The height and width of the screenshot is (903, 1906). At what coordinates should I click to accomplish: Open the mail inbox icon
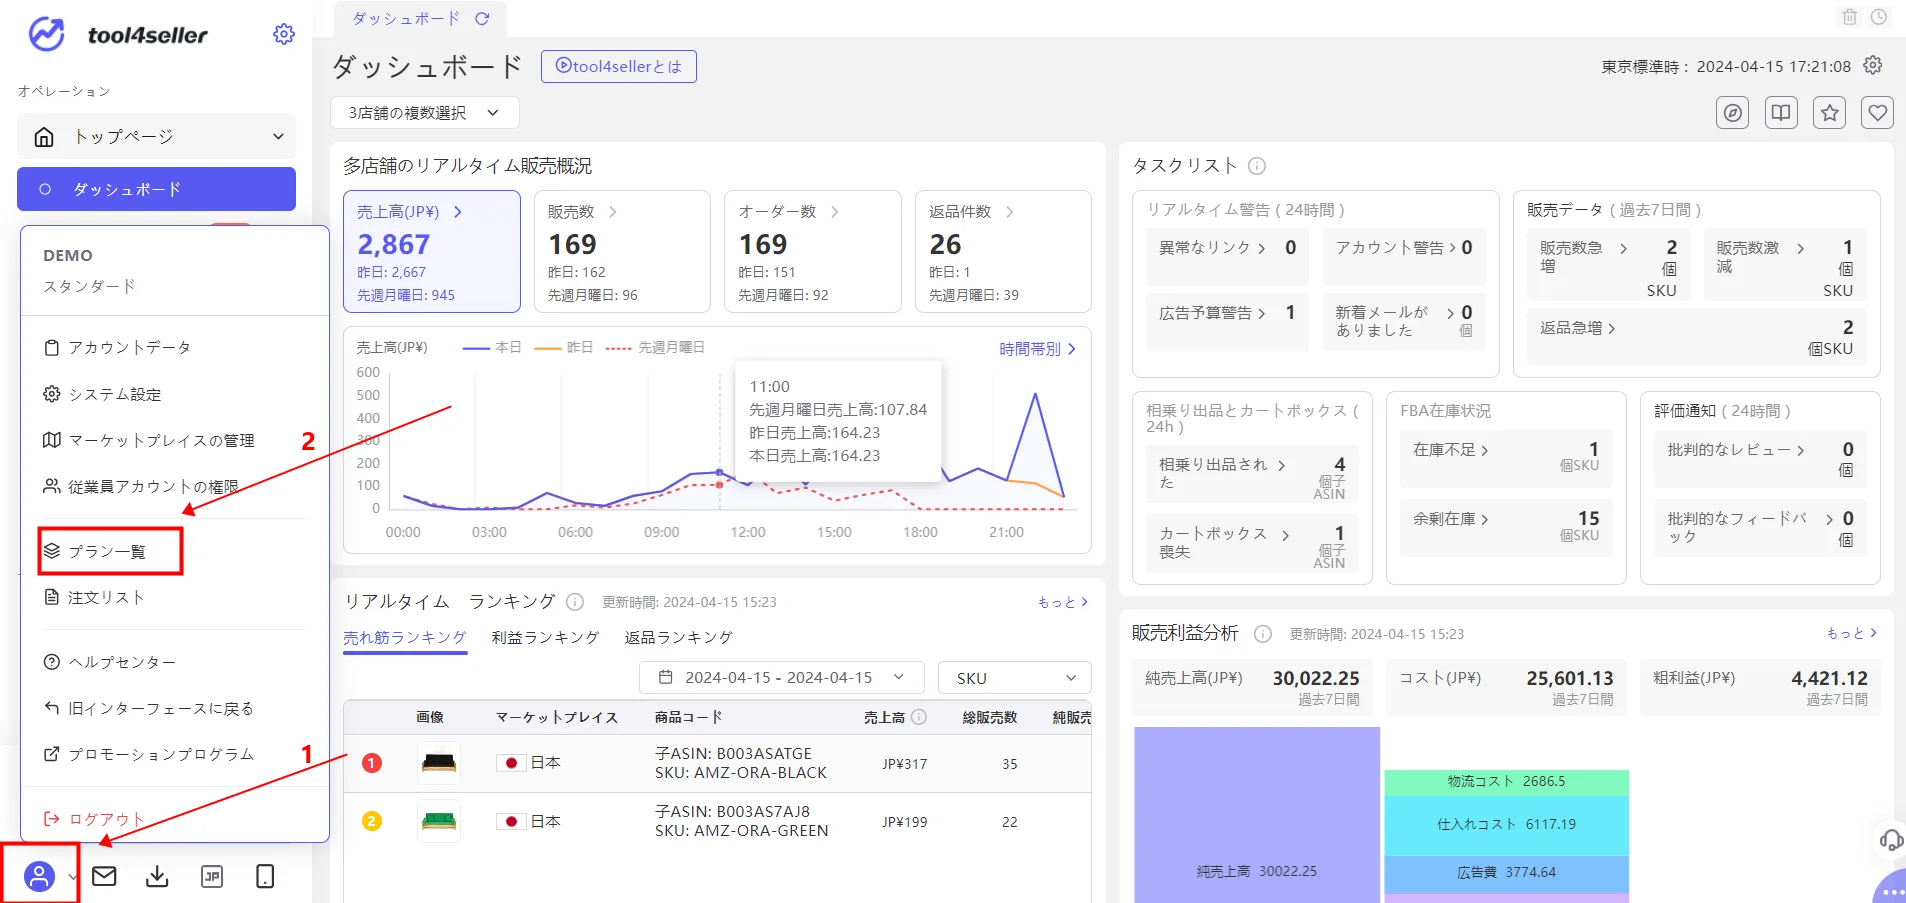click(104, 876)
